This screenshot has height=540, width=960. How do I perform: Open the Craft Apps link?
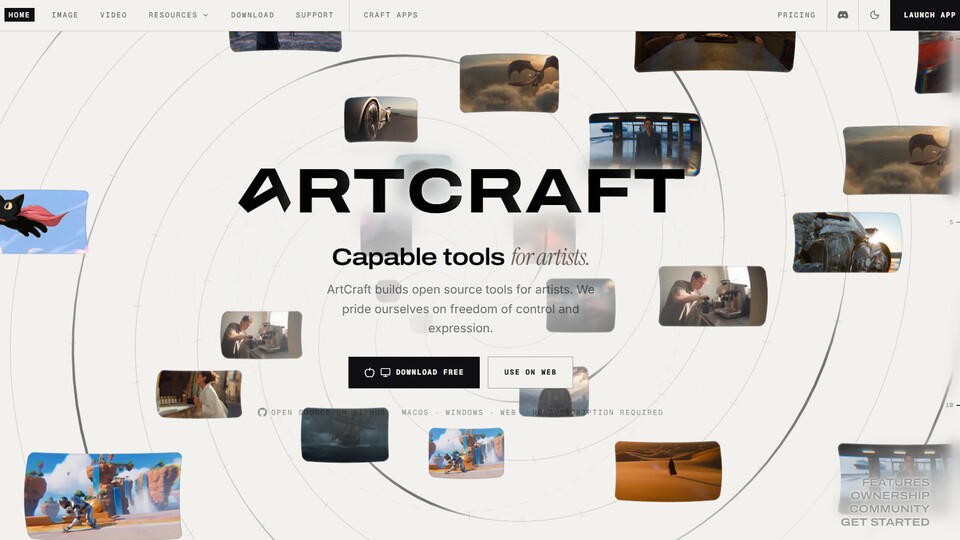[x=391, y=15]
